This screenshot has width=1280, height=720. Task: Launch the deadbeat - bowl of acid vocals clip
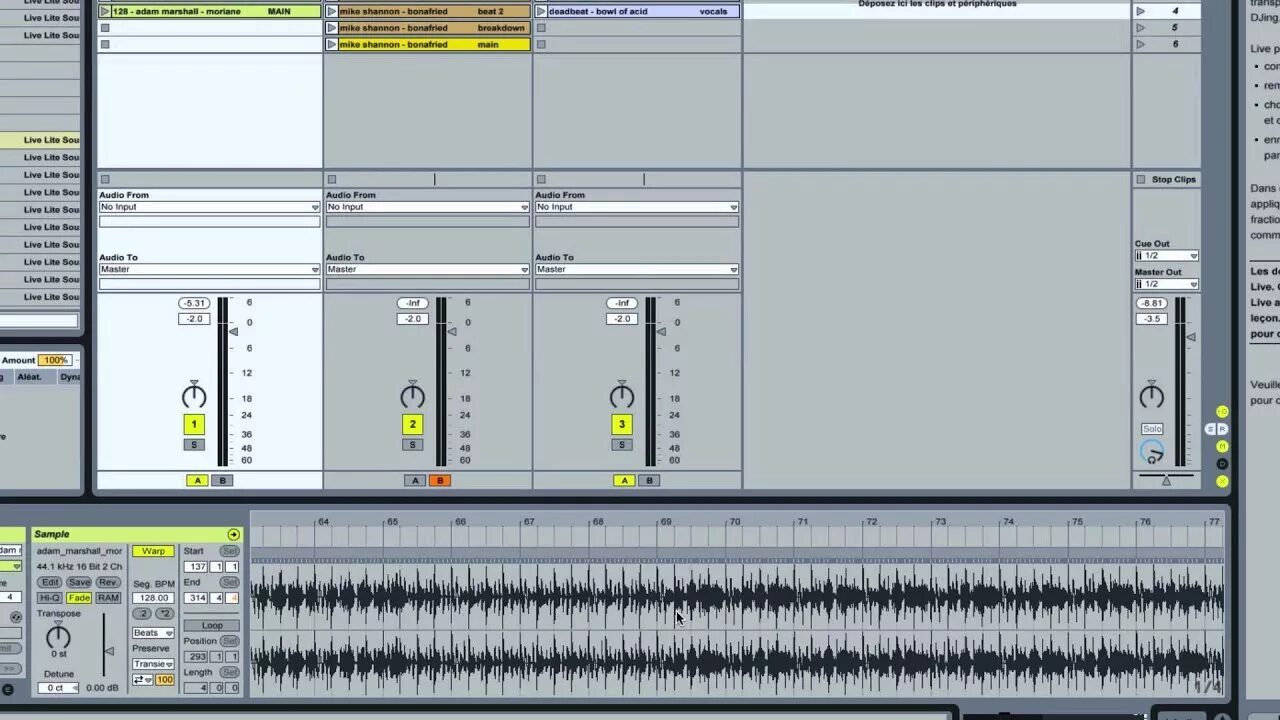pyautogui.click(x=541, y=11)
